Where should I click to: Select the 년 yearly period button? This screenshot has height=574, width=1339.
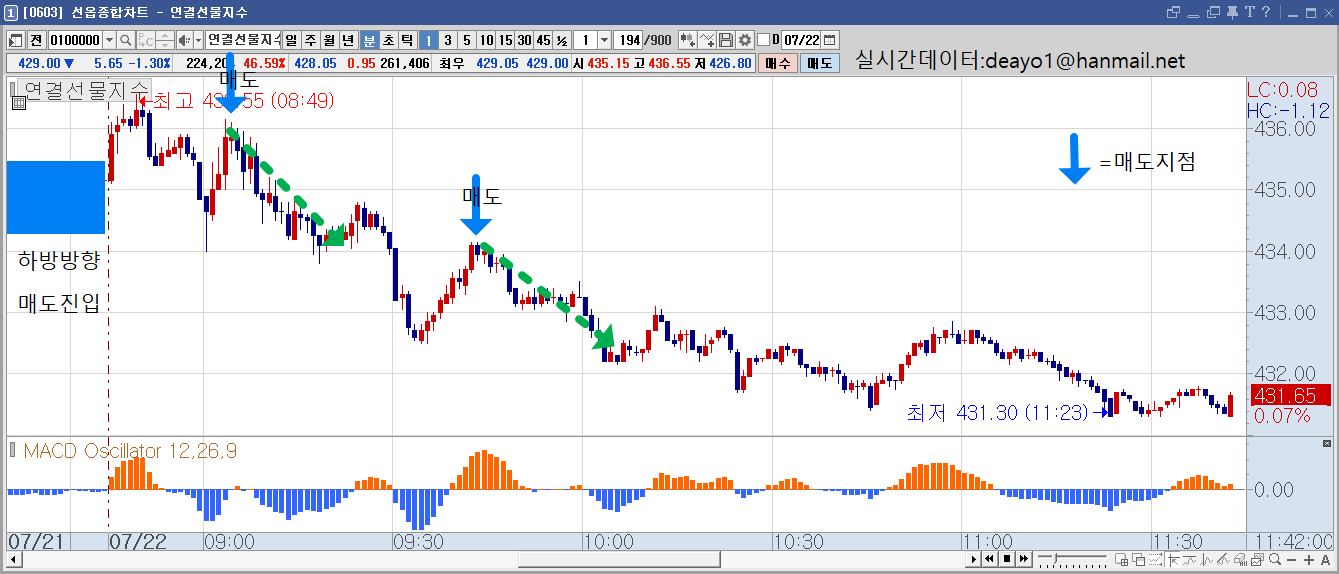pos(347,40)
